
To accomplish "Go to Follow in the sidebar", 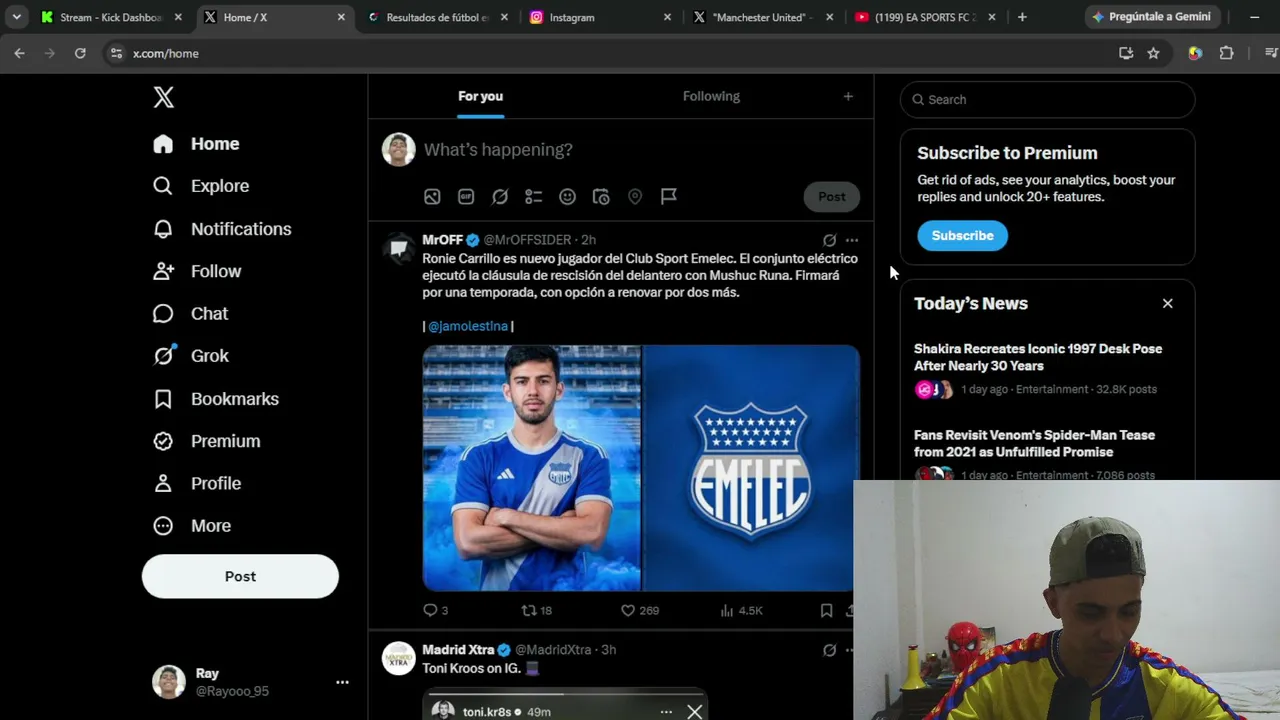I will tap(197, 271).
